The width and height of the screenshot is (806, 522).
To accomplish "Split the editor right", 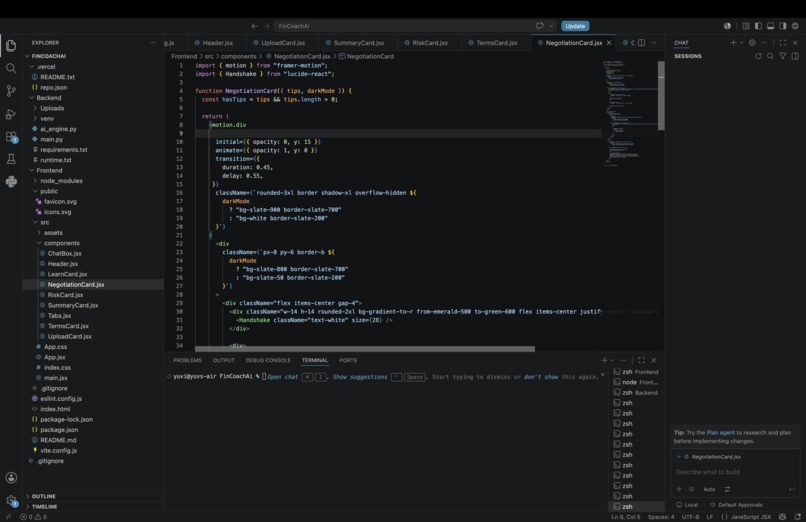I will pos(642,43).
